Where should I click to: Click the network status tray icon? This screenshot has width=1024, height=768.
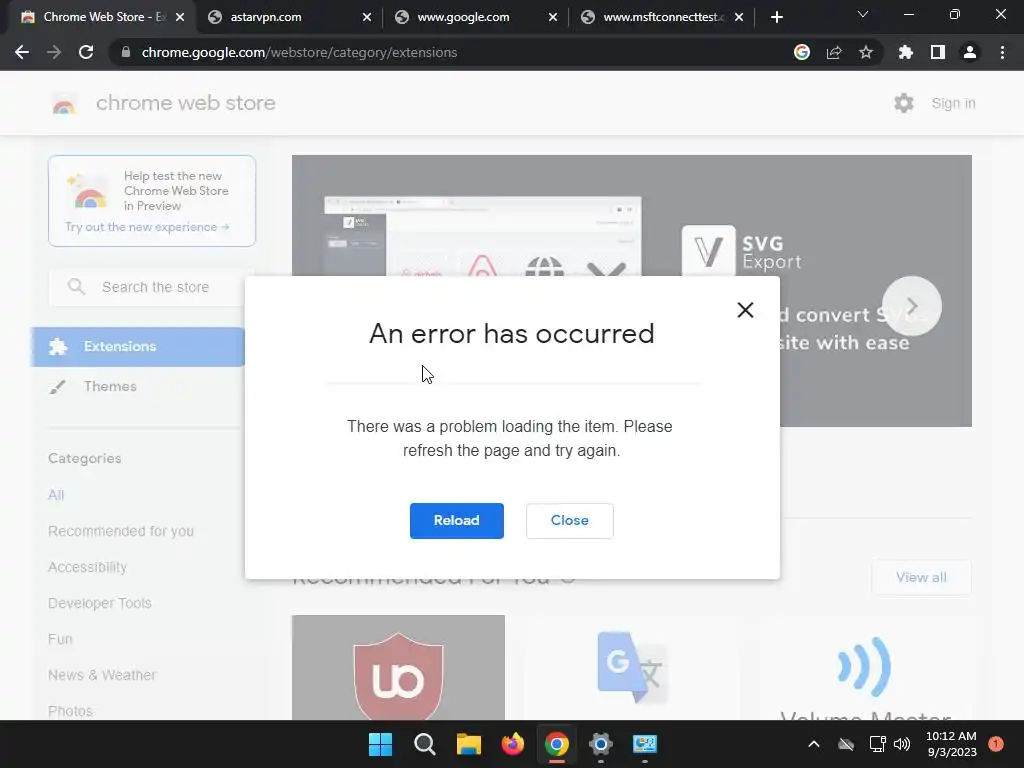coord(877,744)
